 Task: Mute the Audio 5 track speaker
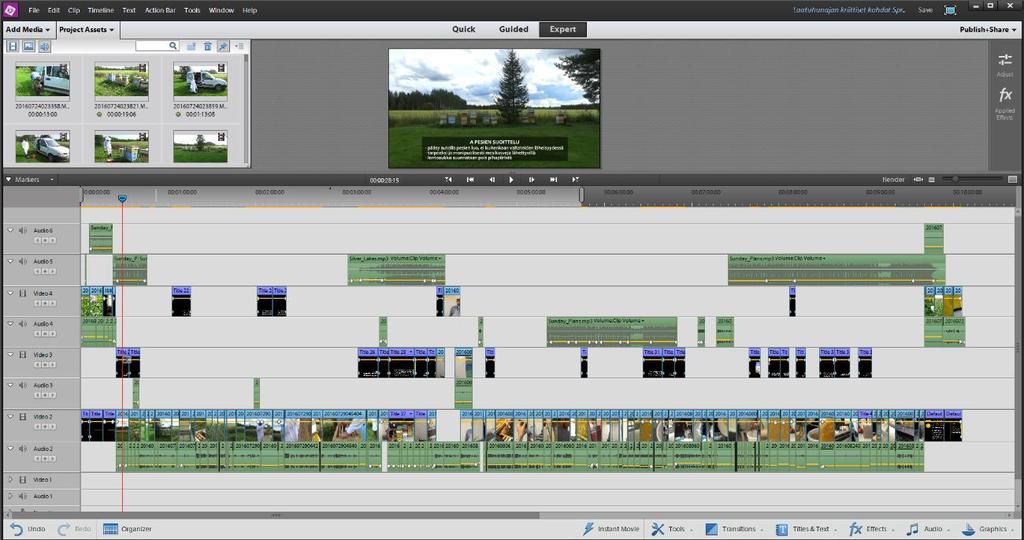(x=23, y=262)
